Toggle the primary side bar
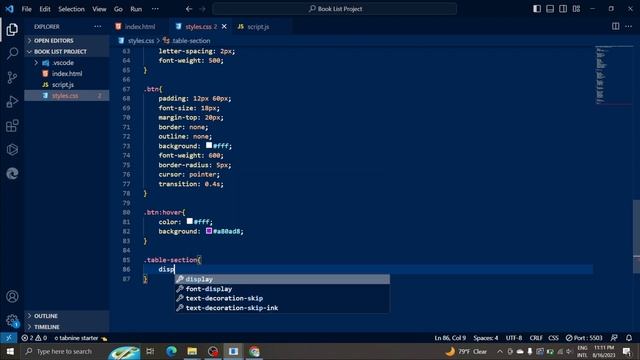640x360 pixels. click(537, 9)
